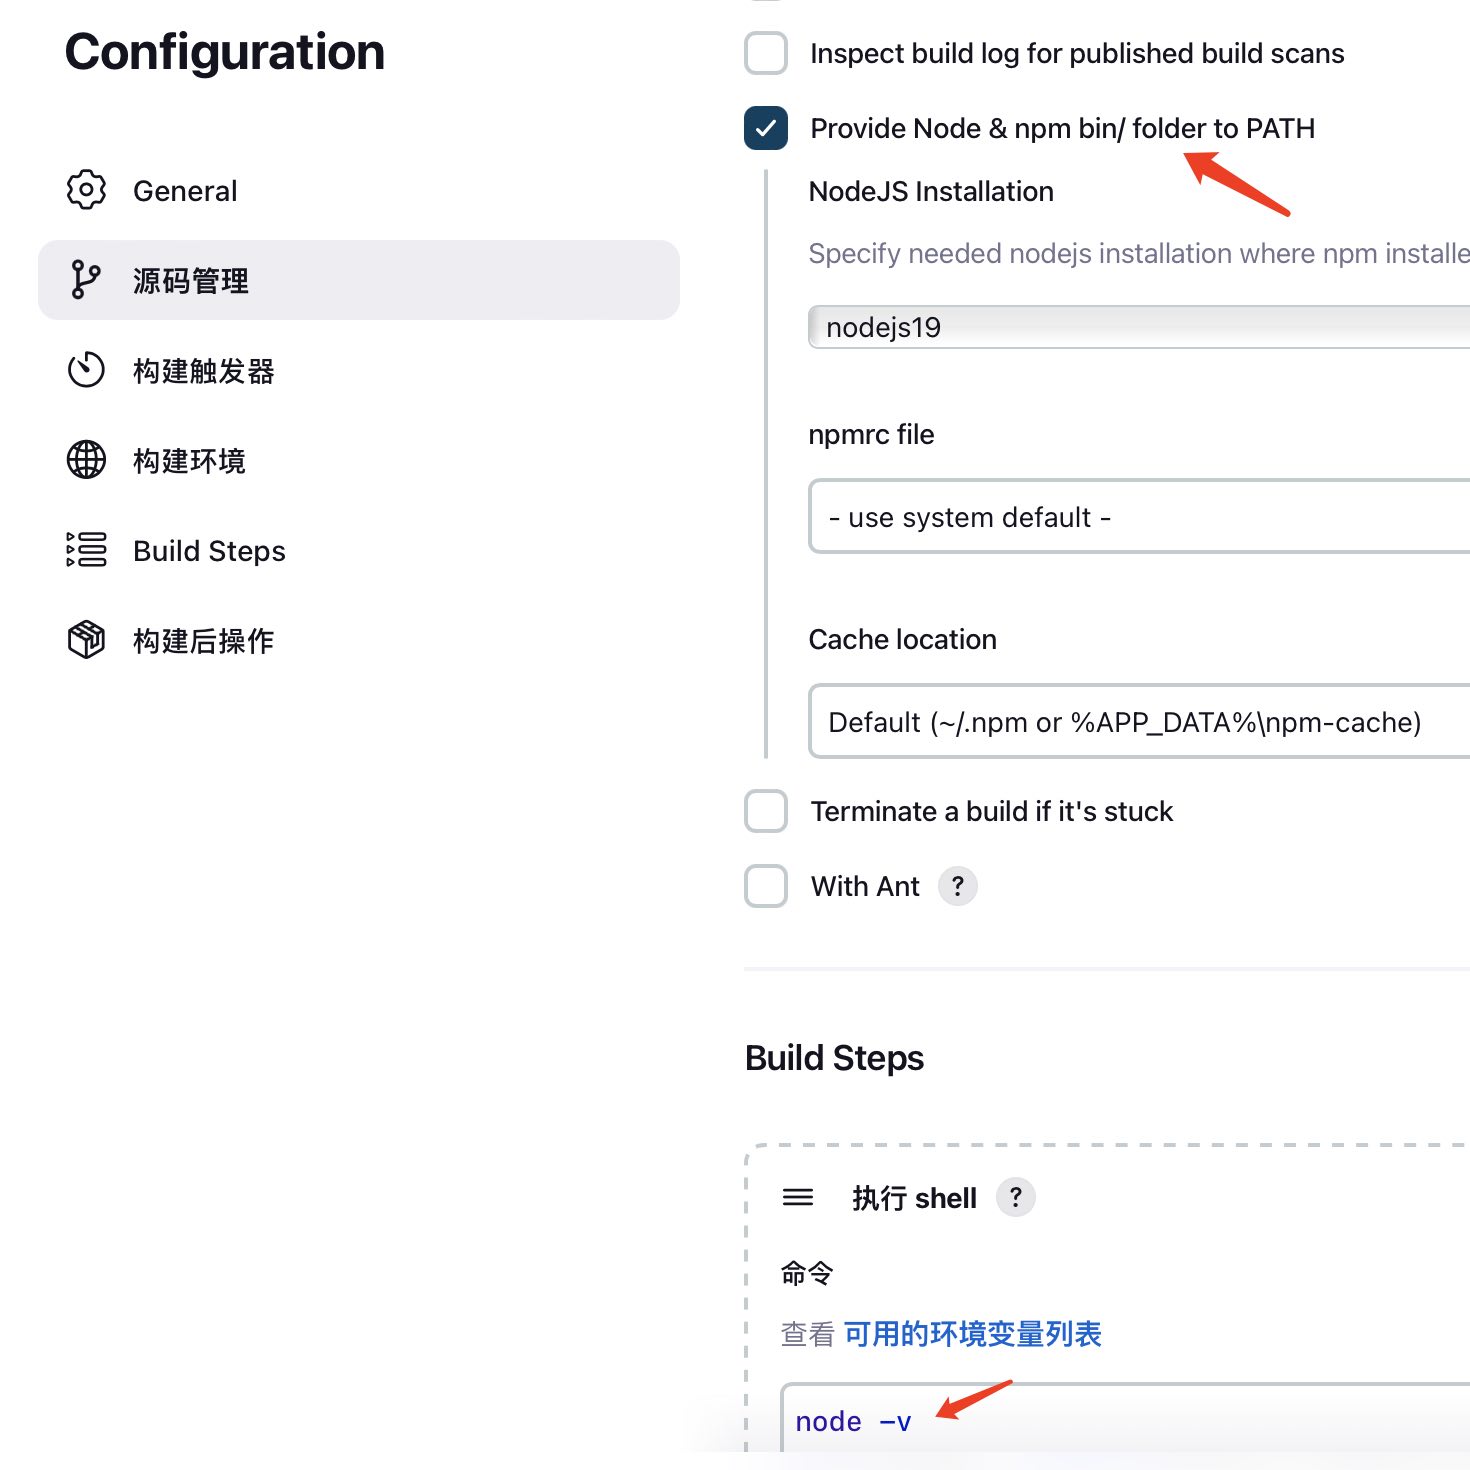This screenshot has width=1470, height=1470.
Task: Enable Inspect build log for published scans
Action: point(766,53)
